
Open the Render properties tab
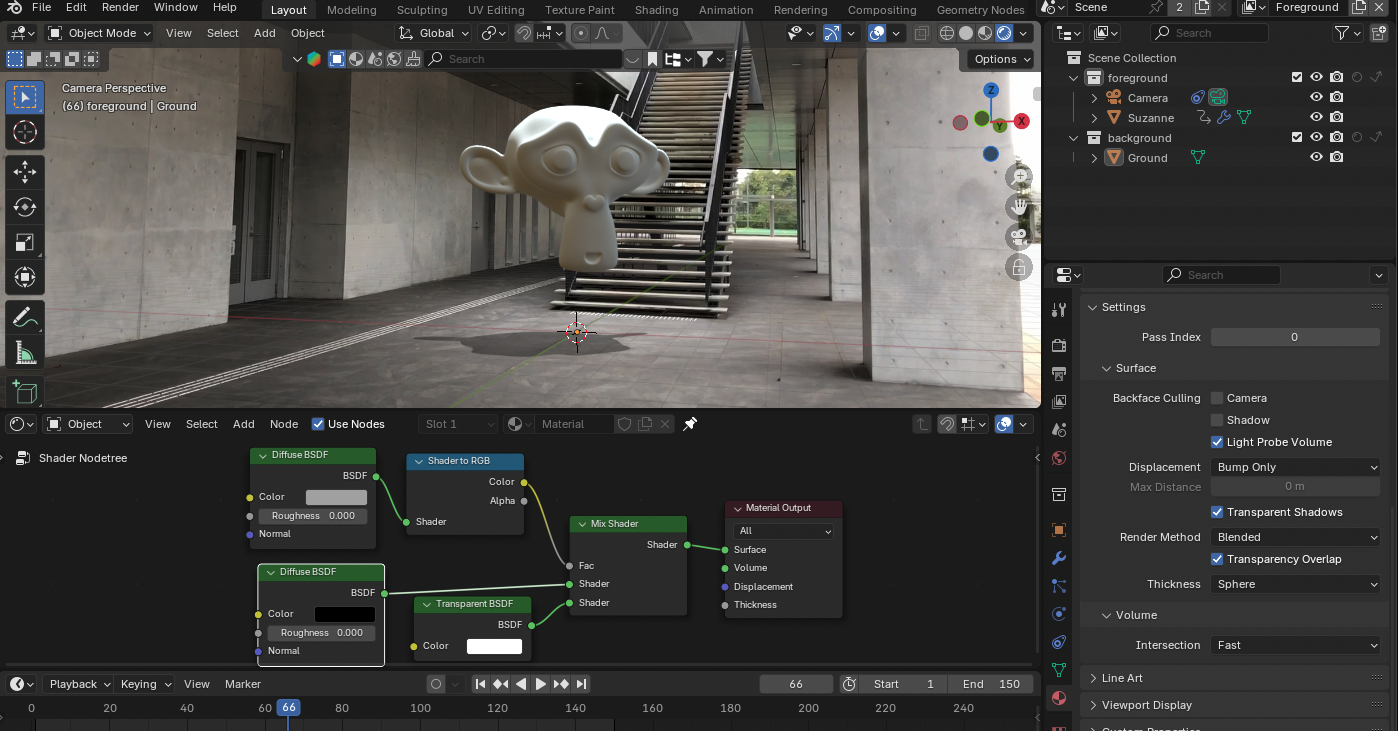click(x=1059, y=345)
